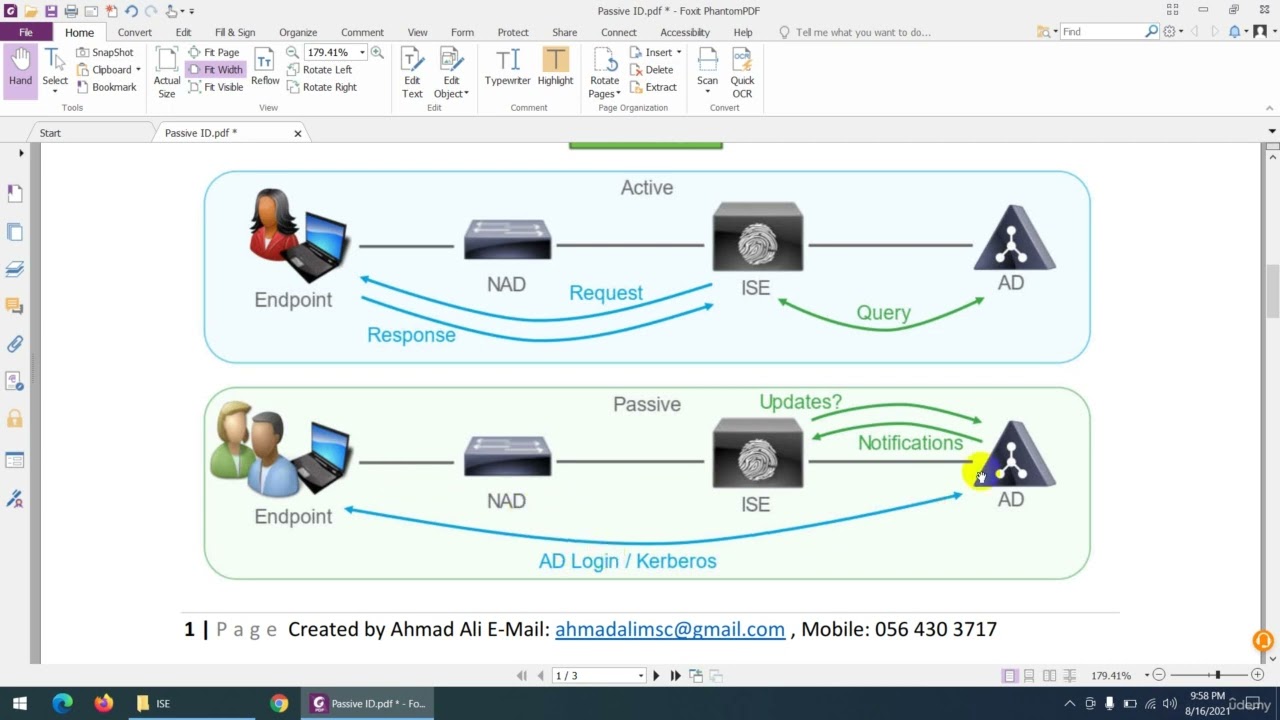Save the document using the floppy icon
Viewport: 1280px width, 720px height.
[x=51, y=11]
